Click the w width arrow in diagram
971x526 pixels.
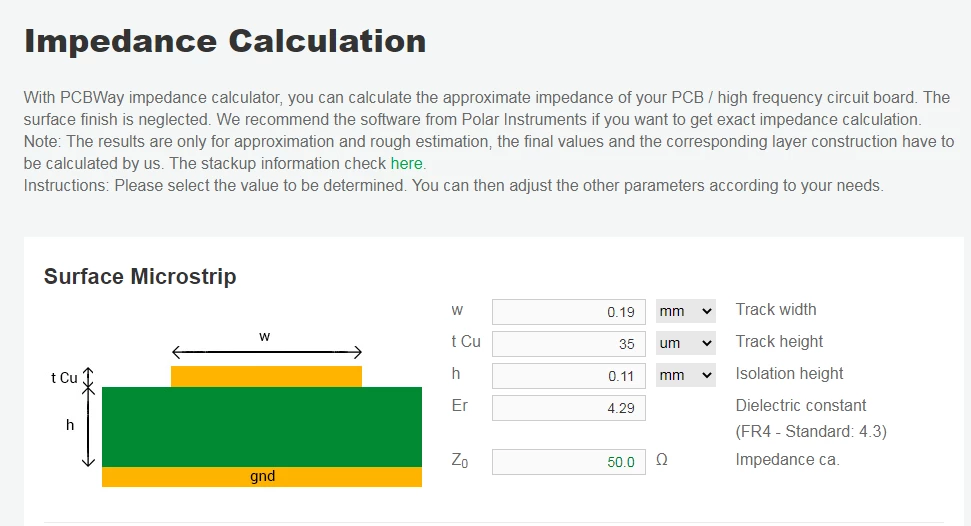tap(266, 352)
